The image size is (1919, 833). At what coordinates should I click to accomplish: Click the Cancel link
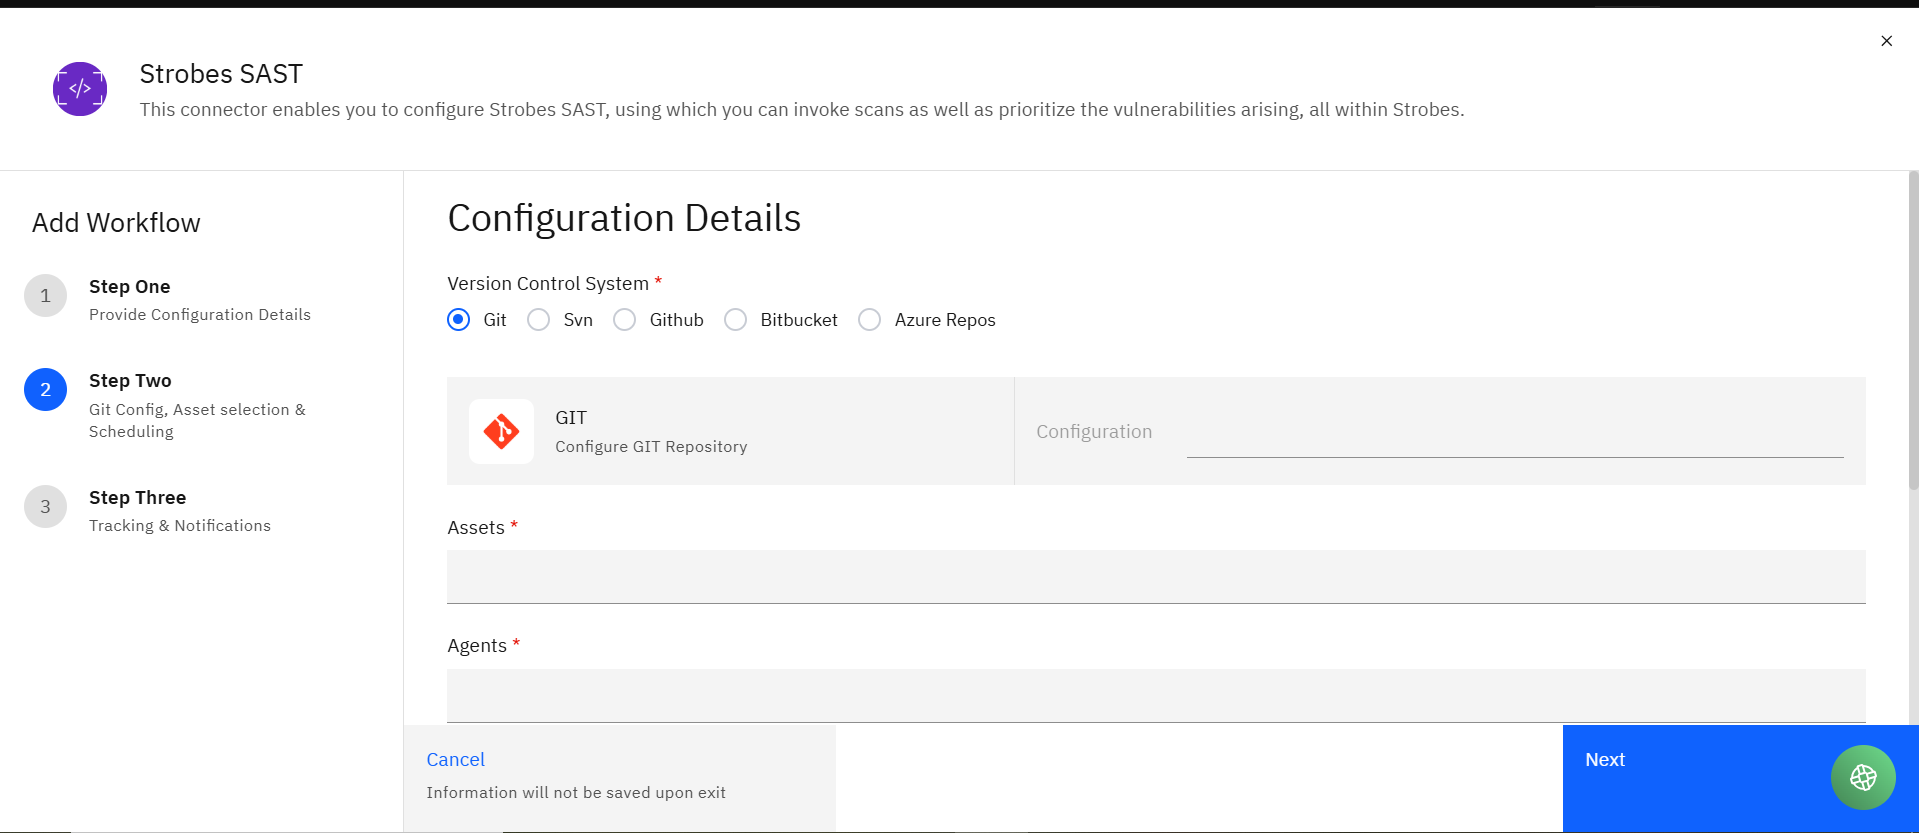coord(456,760)
